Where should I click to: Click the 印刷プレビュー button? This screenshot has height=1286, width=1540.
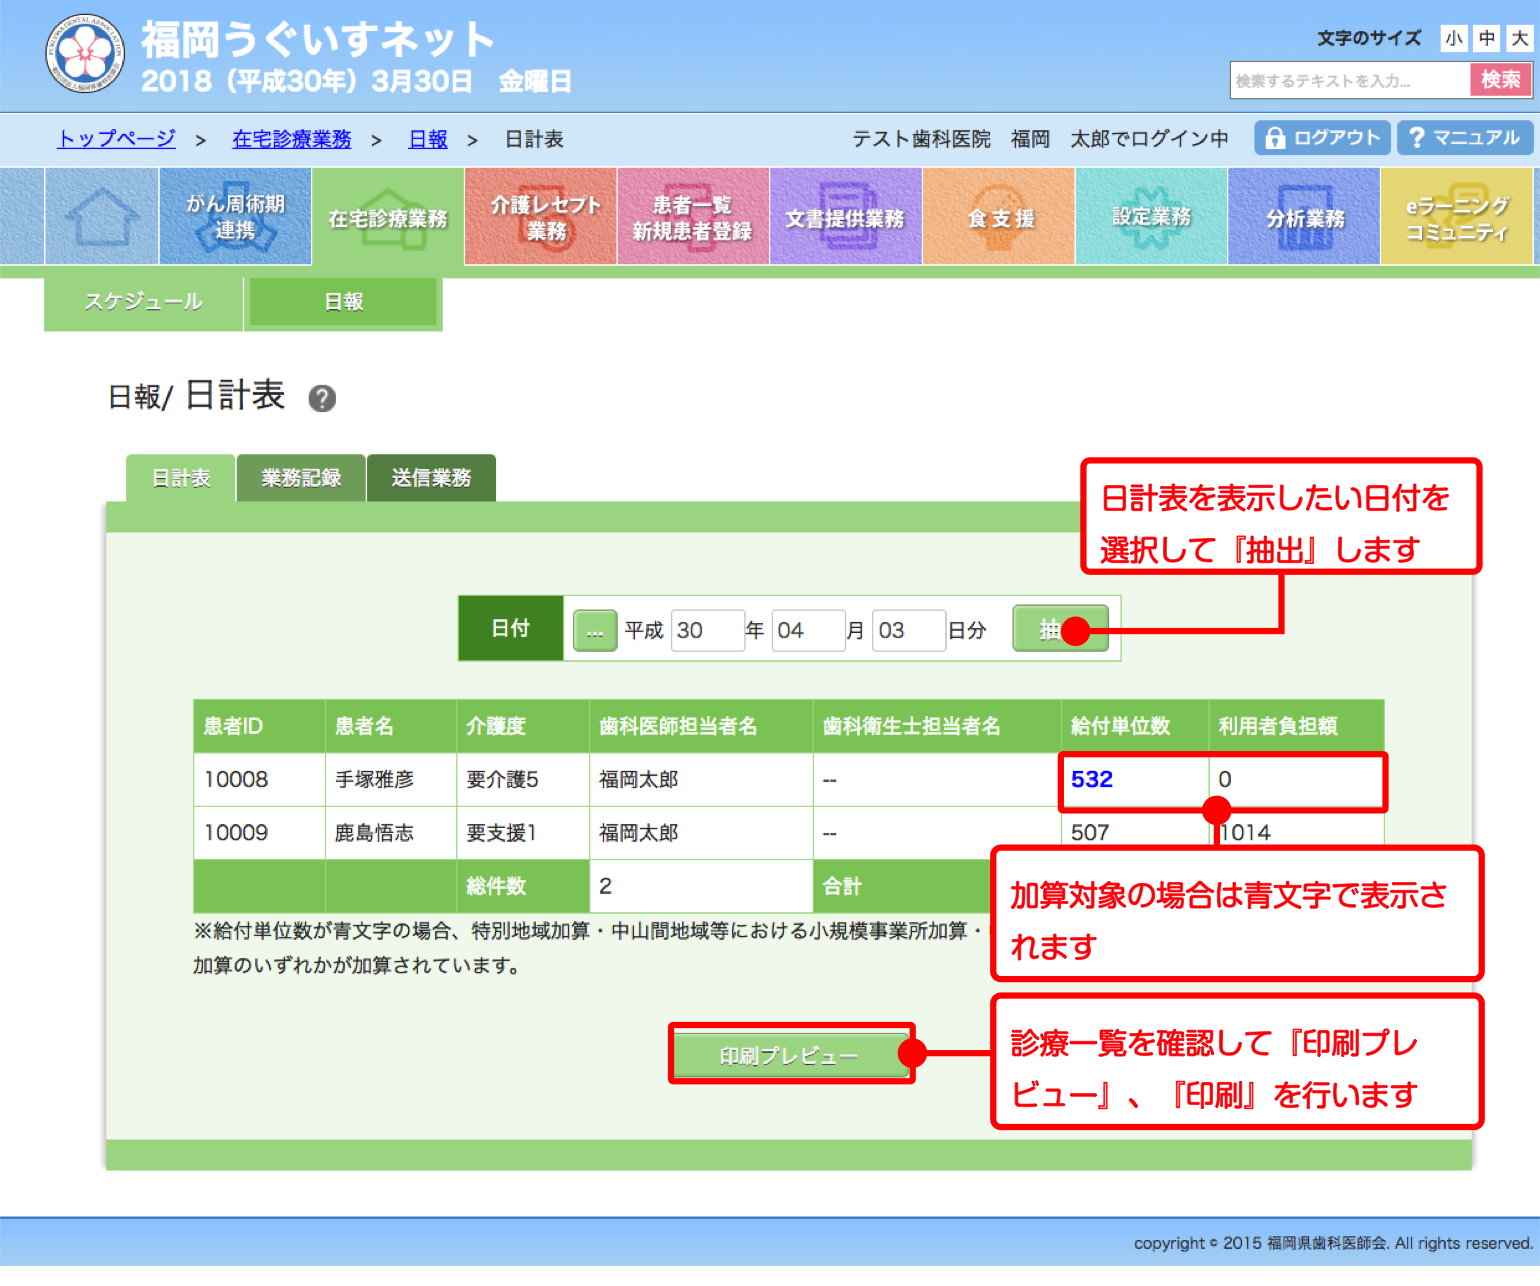pyautogui.click(x=789, y=1055)
